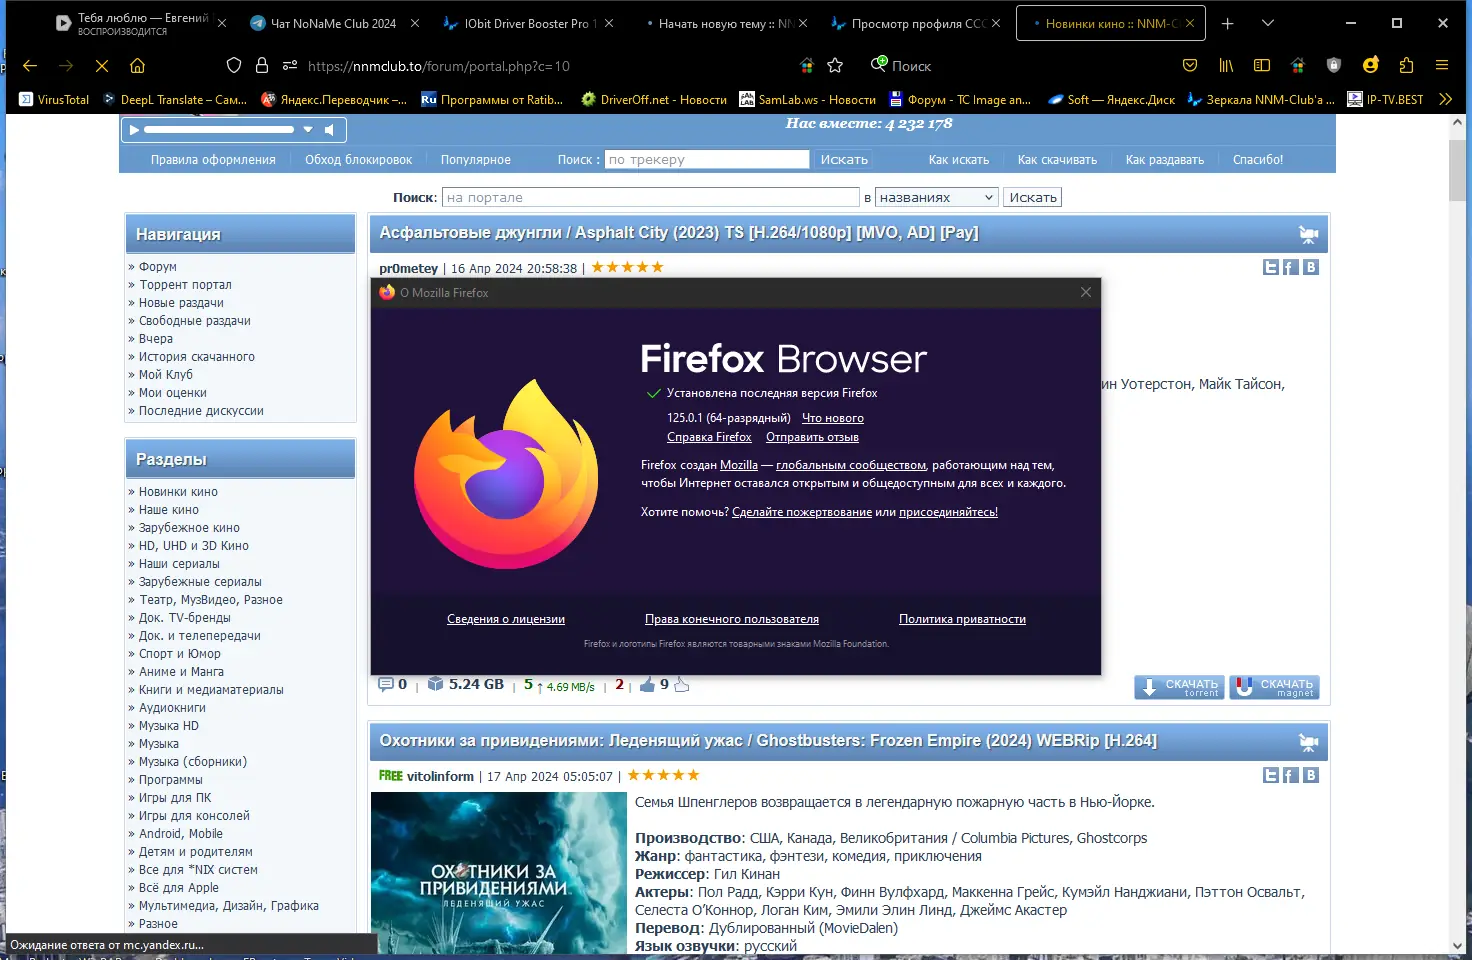Image resolution: width=1472 pixels, height=960 pixels.
Task: Share Asphalt City post on VK
Action: (1311, 267)
